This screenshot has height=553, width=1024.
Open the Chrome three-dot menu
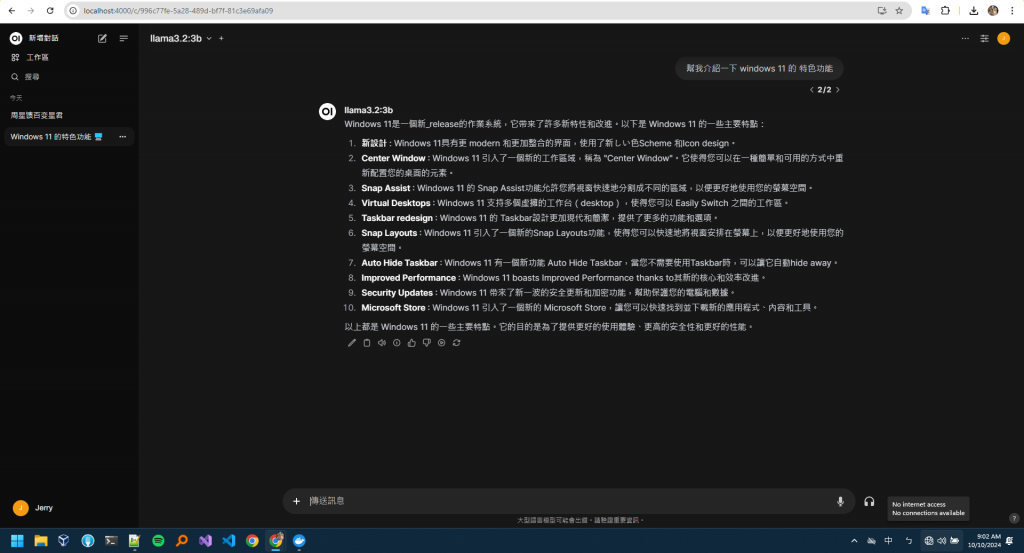click(x=1012, y=10)
